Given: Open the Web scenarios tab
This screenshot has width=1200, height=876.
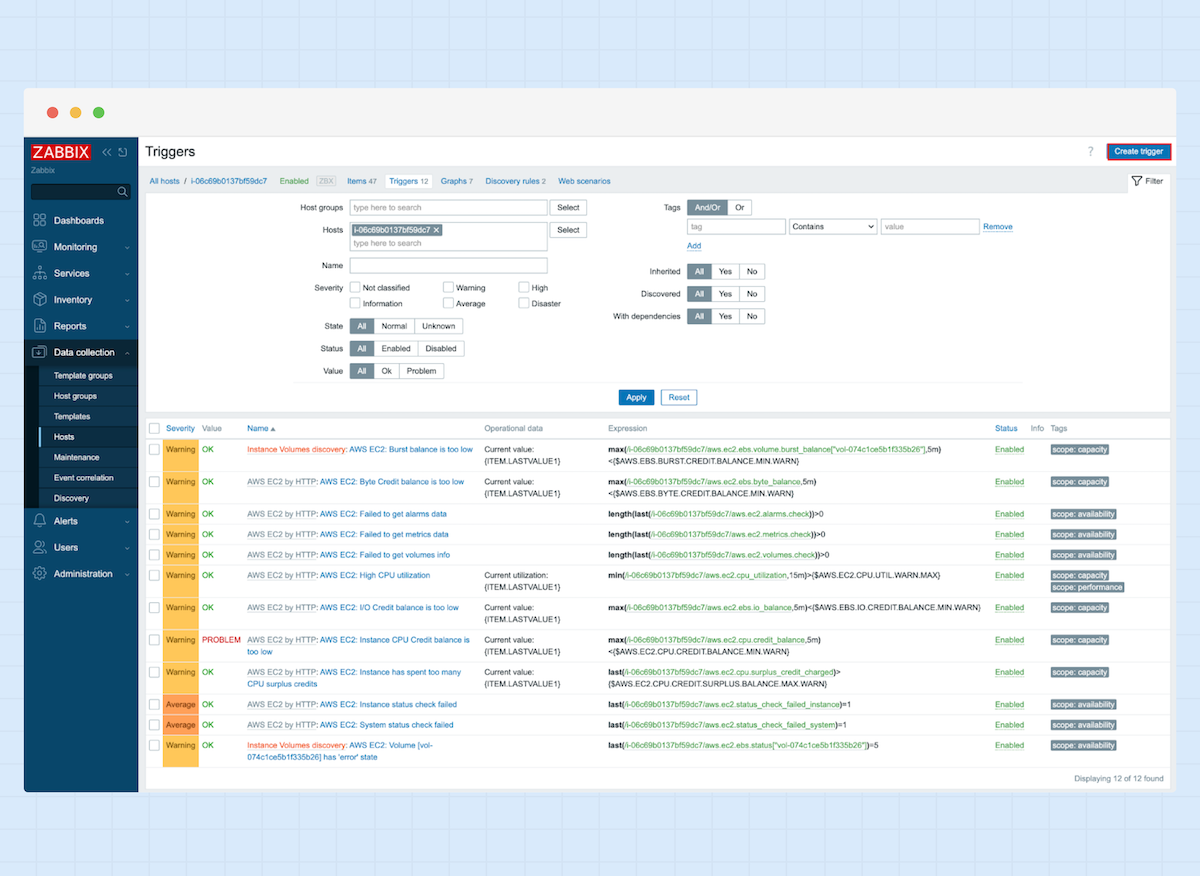Looking at the screenshot, I should coord(584,181).
